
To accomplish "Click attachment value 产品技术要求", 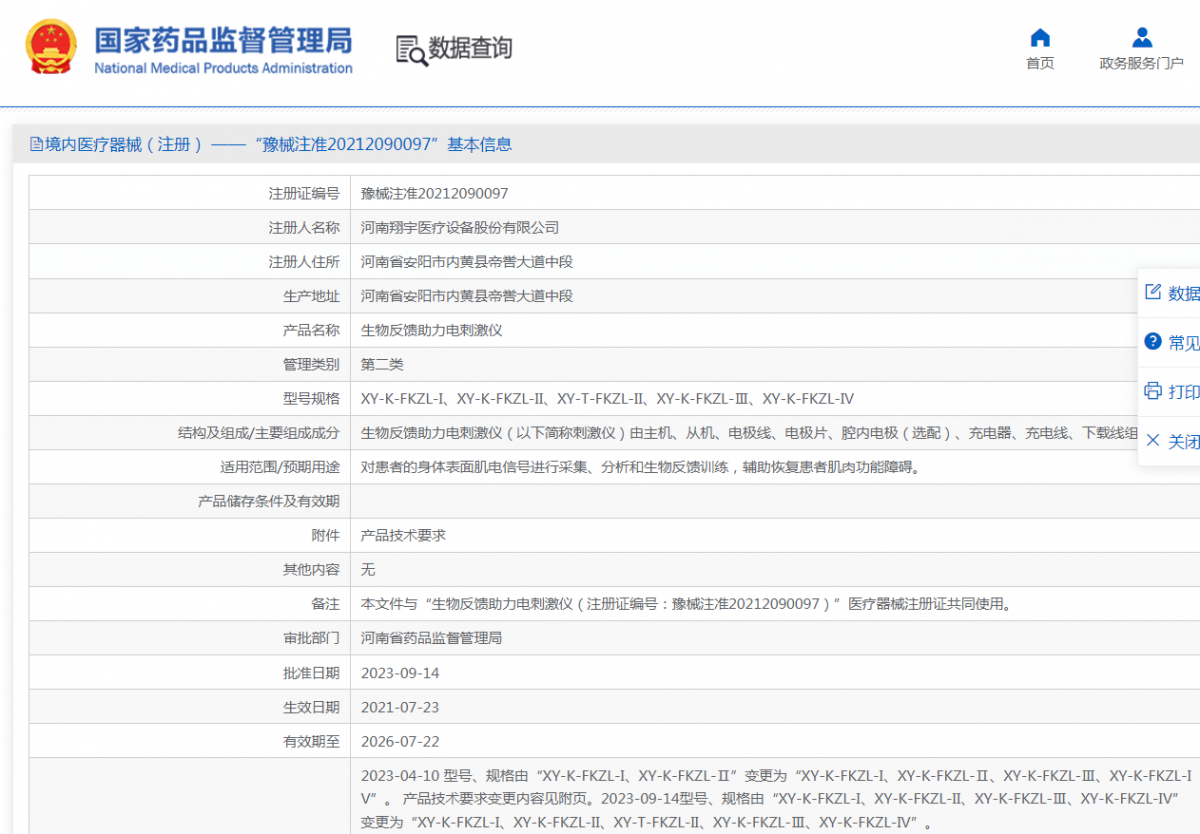I will 403,535.
